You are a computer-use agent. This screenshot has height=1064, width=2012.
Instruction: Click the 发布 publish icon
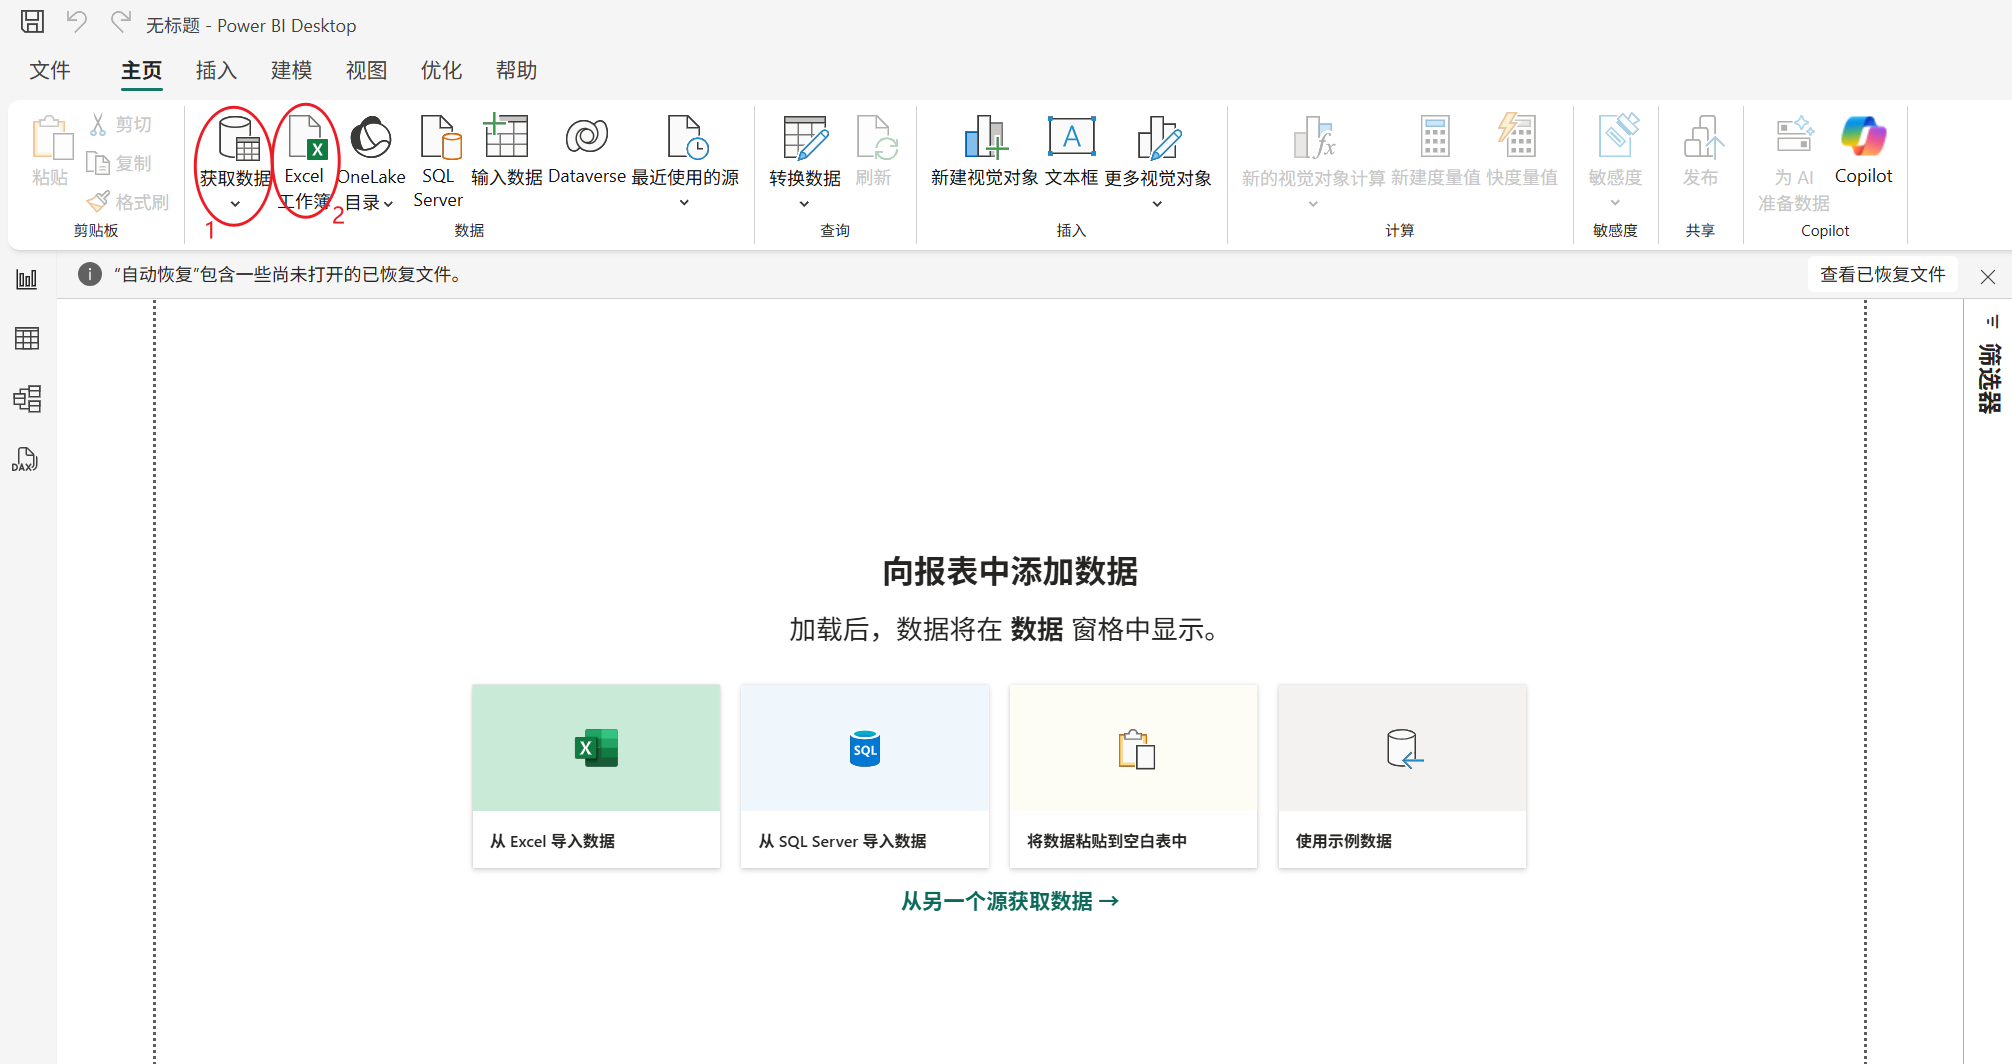tap(1702, 138)
